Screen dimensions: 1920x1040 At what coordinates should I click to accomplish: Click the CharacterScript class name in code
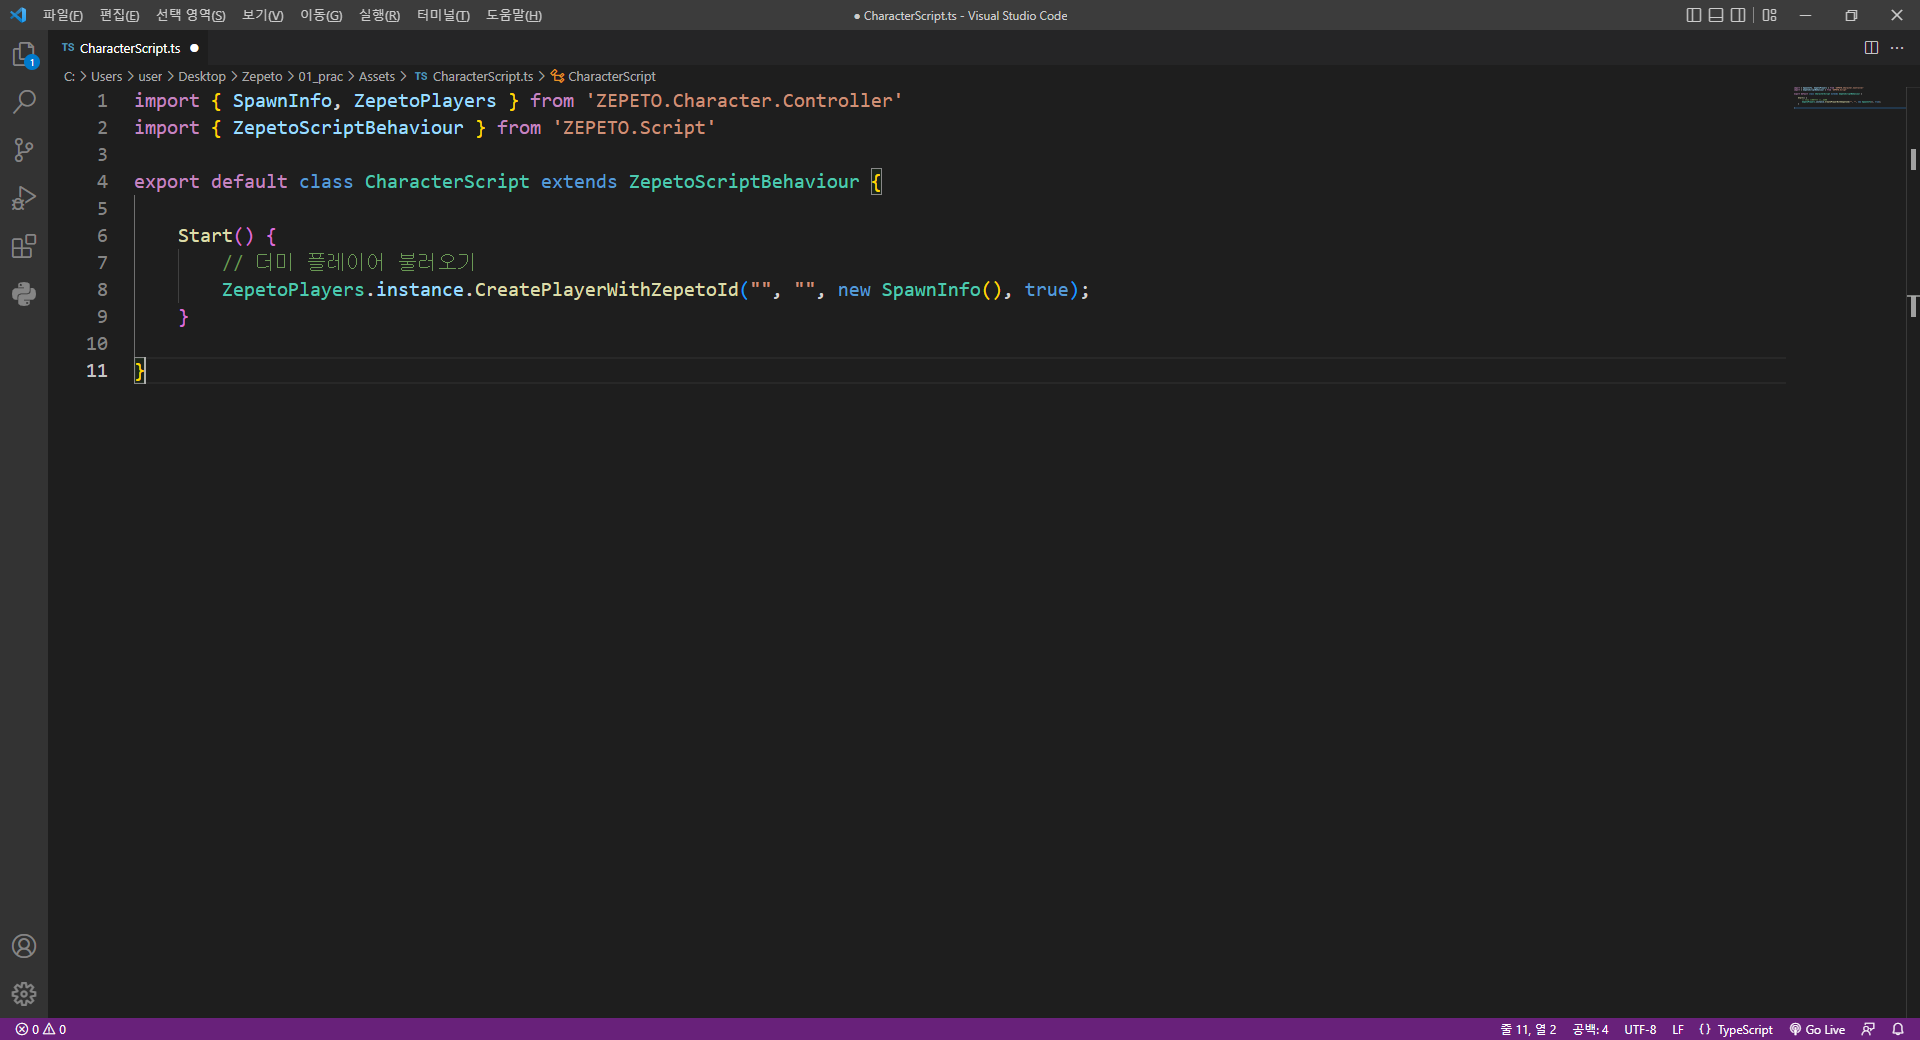coord(447,182)
